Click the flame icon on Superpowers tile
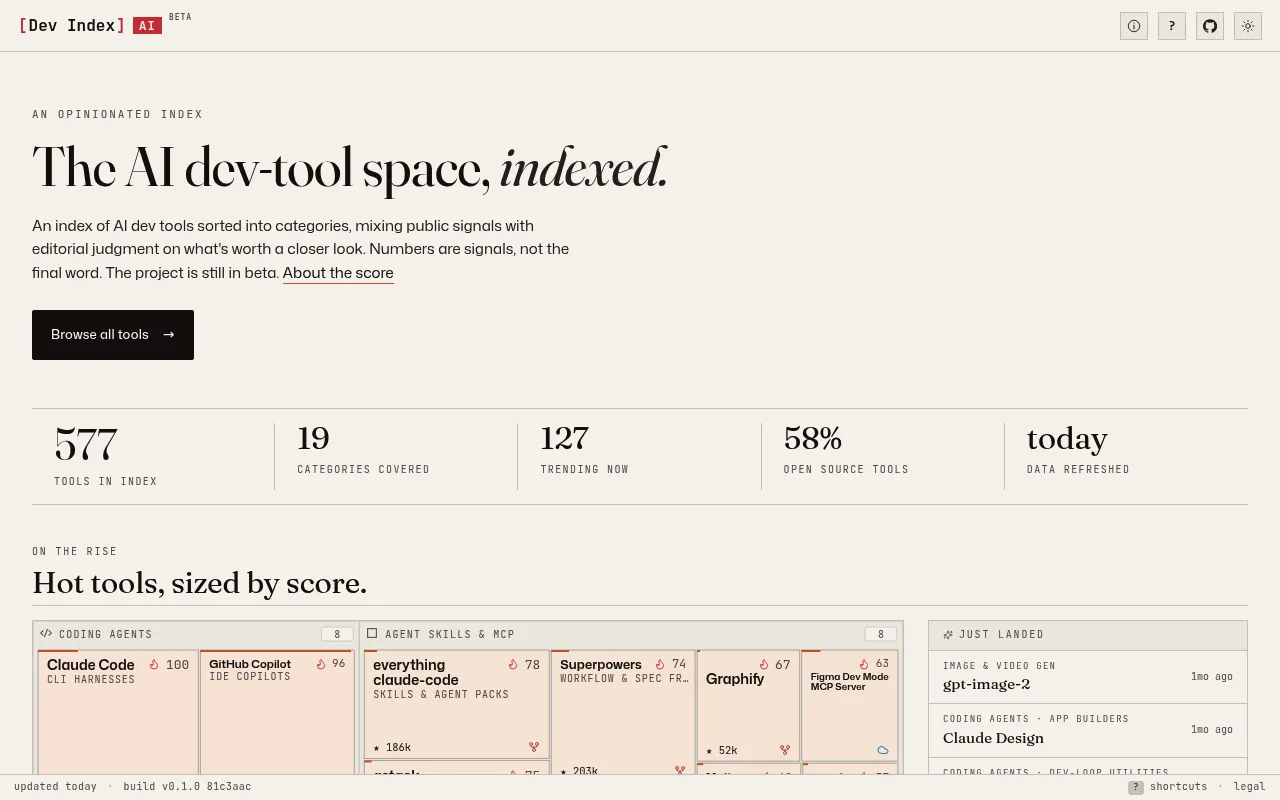The height and width of the screenshot is (800, 1280). [x=660, y=664]
